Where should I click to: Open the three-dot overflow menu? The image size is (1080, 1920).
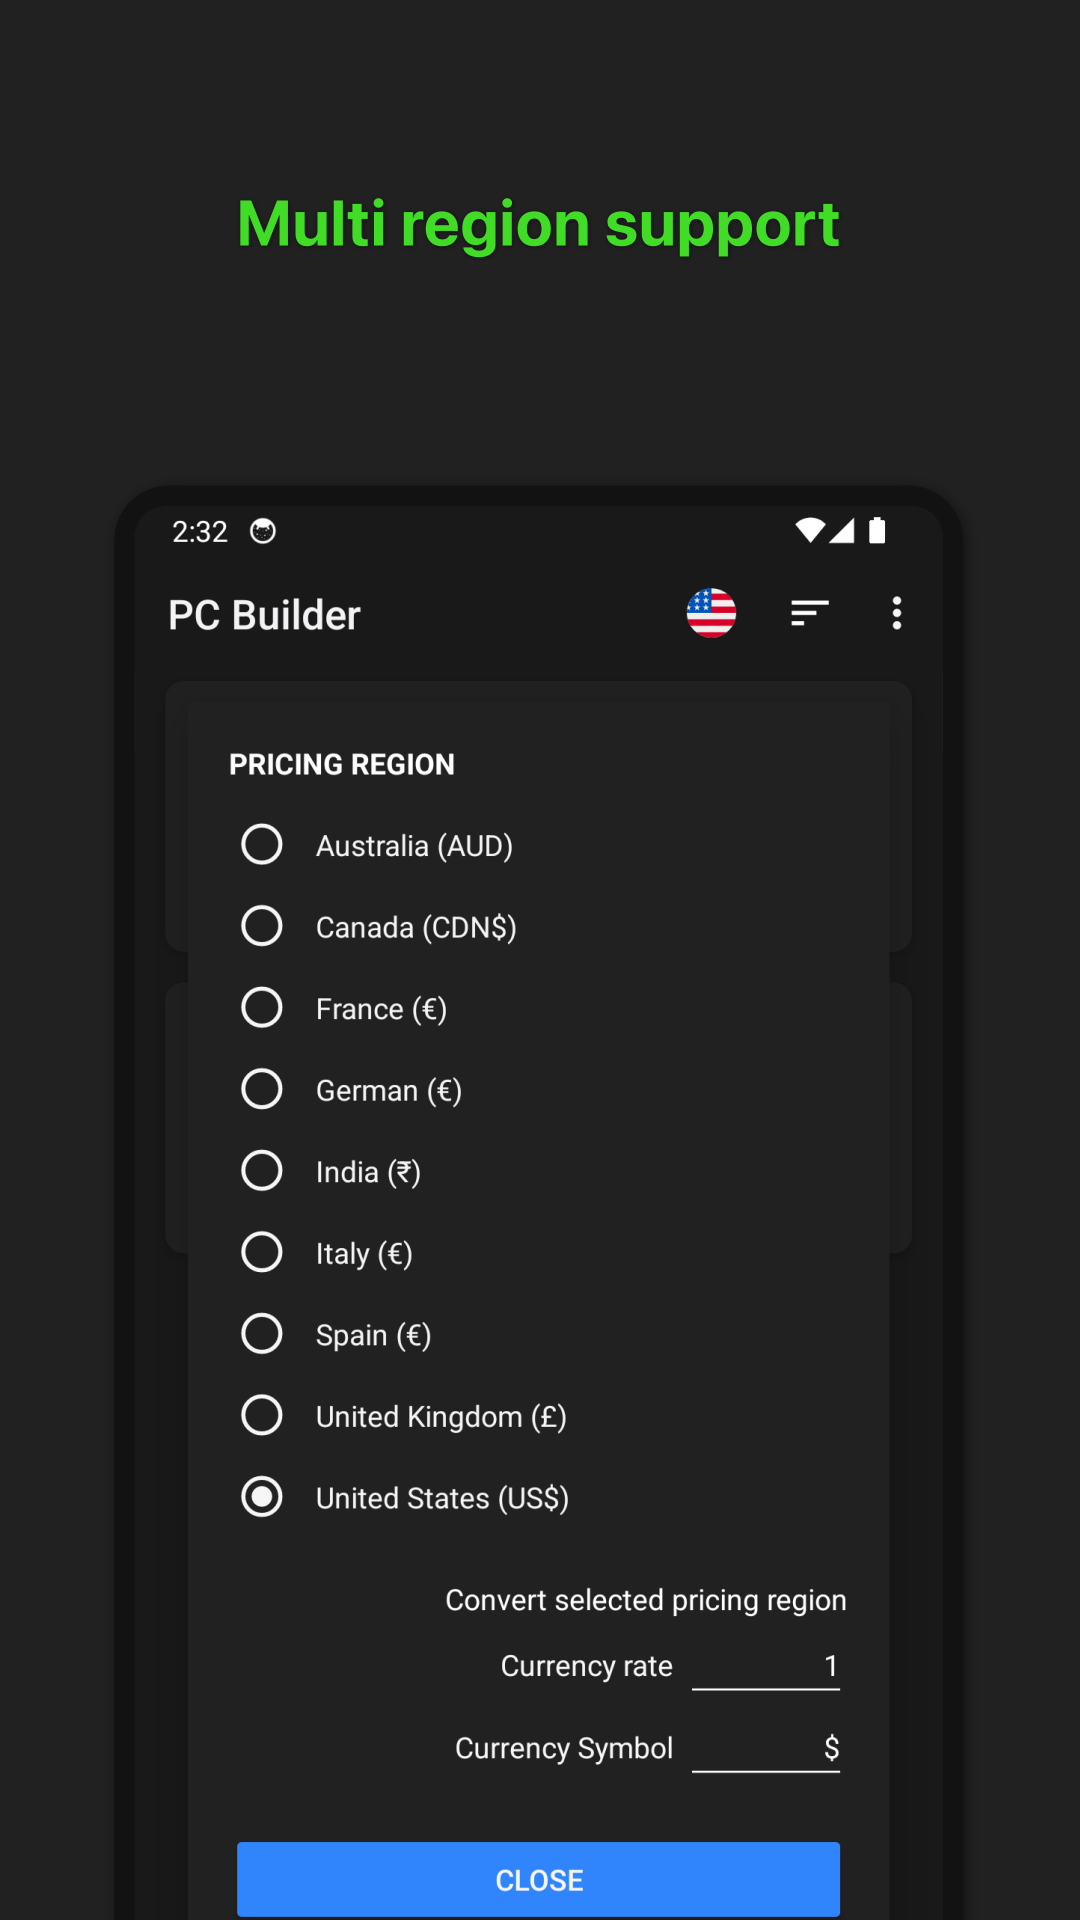coord(897,613)
